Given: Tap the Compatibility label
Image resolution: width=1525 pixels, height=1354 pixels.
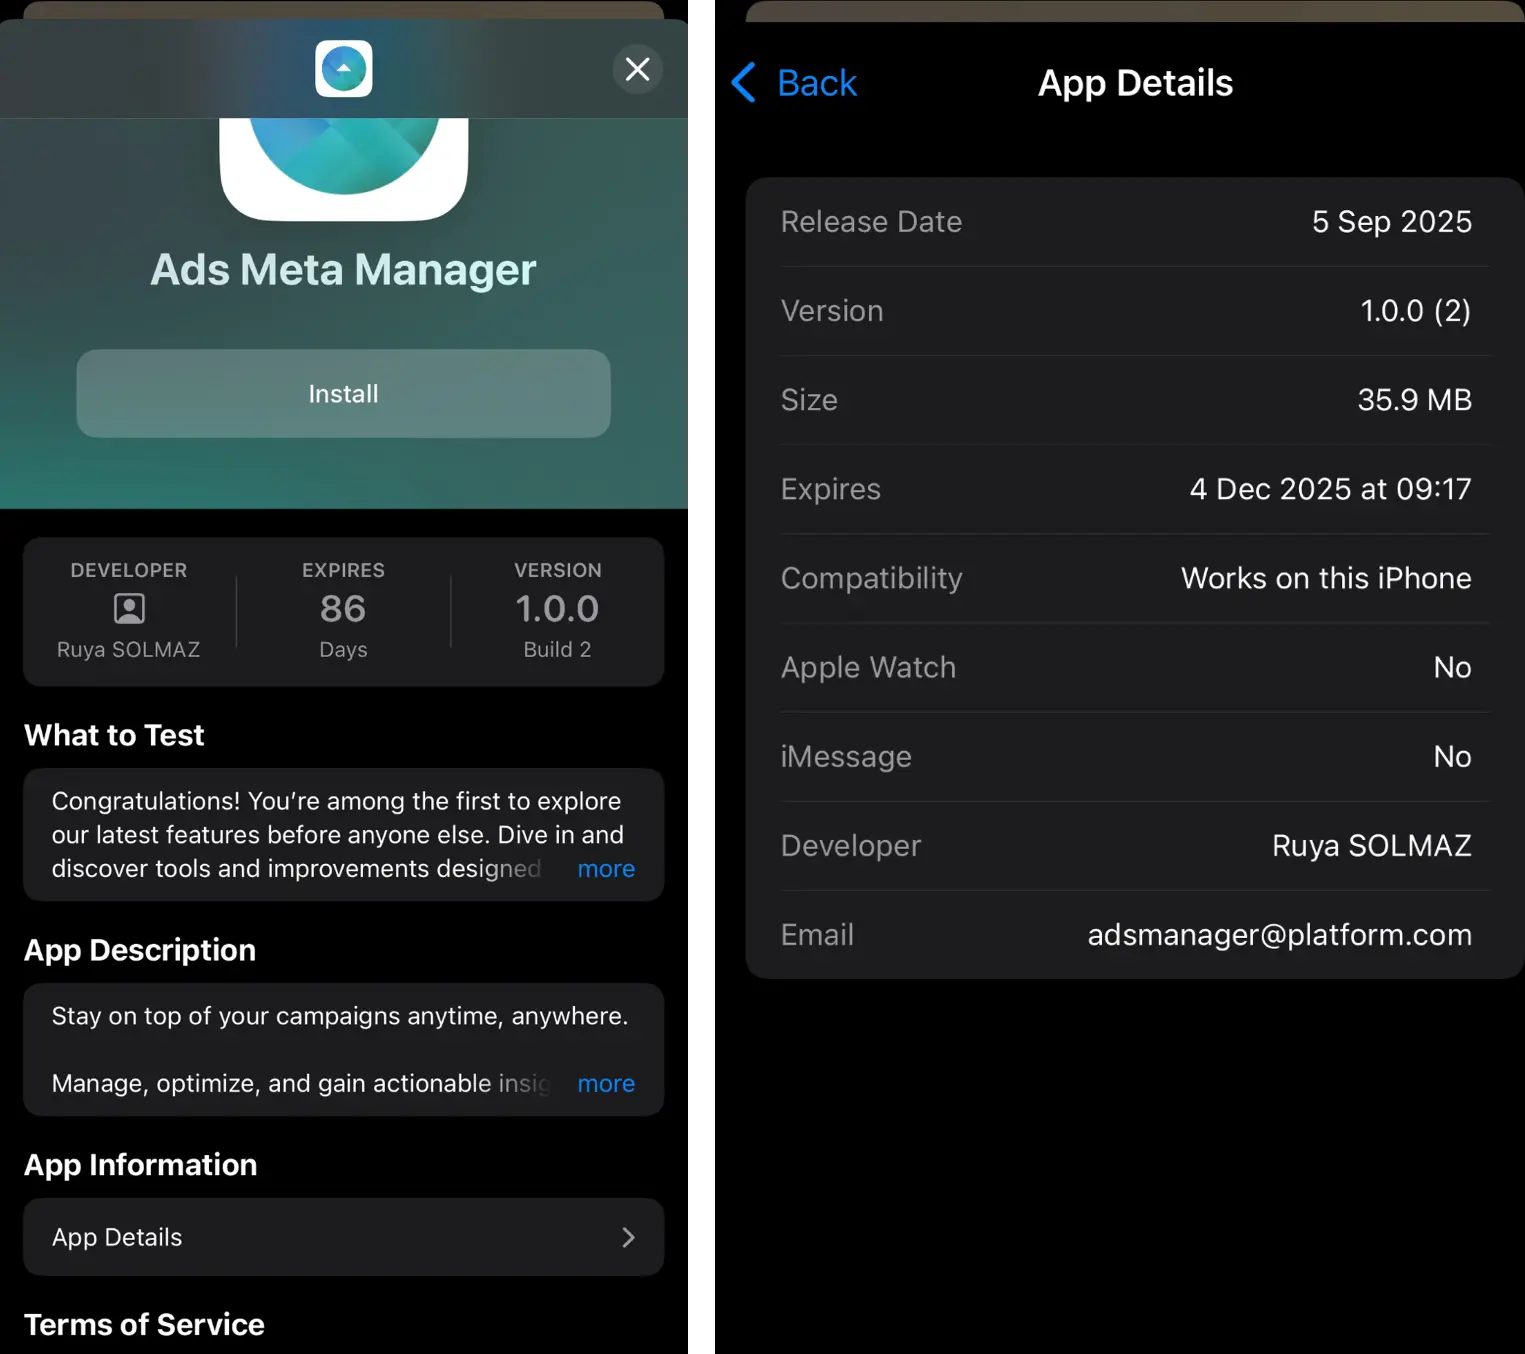Looking at the screenshot, I should (x=871, y=578).
